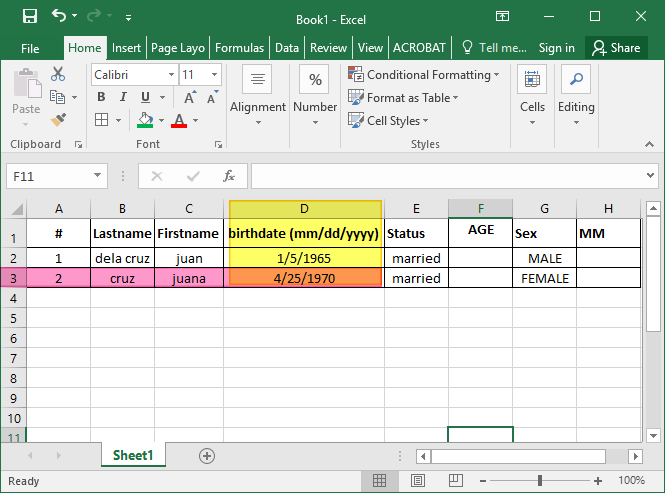Open the Data tab

pyautogui.click(x=287, y=48)
